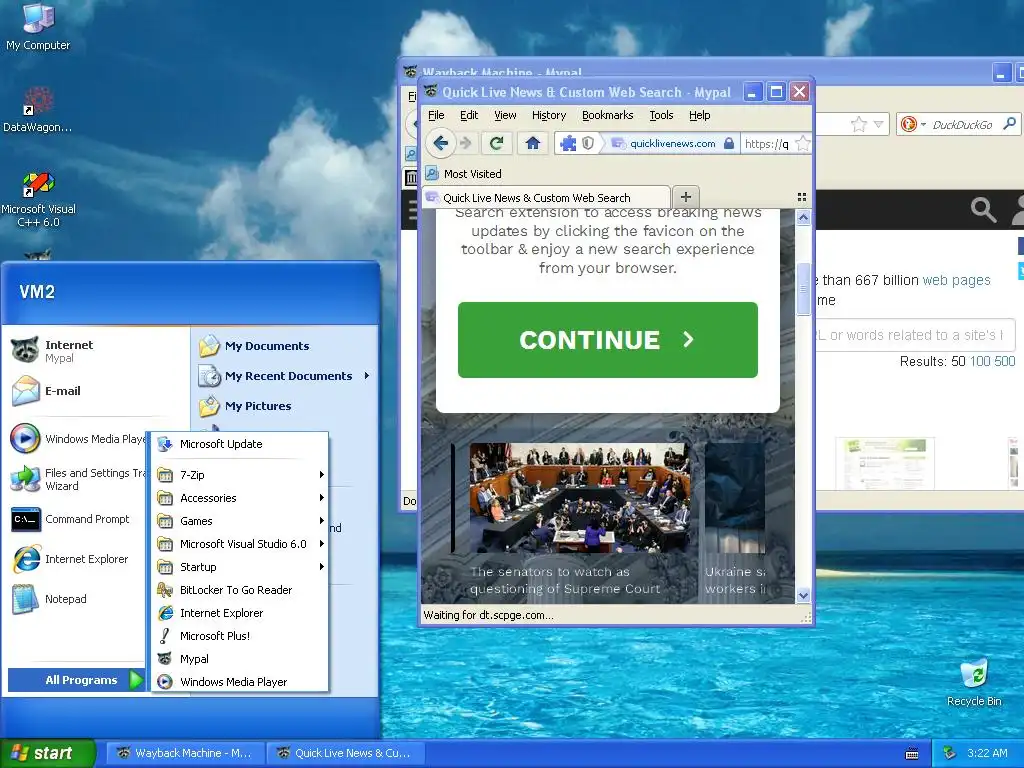Click the Wayback Machine URL search field
This screenshot has height=768, width=1024.
point(914,335)
